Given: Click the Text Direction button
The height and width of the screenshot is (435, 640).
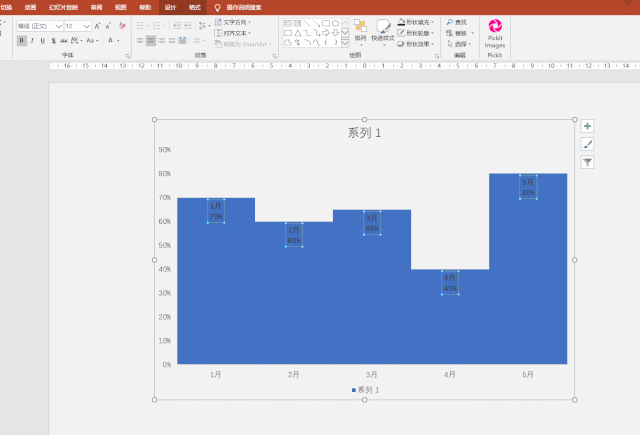Looking at the screenshot, I should (x=234, y=21).
